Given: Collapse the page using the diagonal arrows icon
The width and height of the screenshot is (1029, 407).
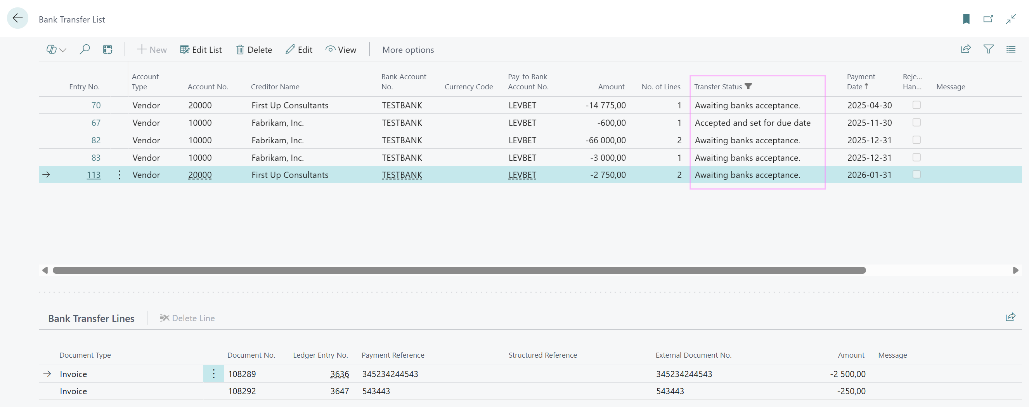Looking at the screenshot, I should click(1011, 19).
